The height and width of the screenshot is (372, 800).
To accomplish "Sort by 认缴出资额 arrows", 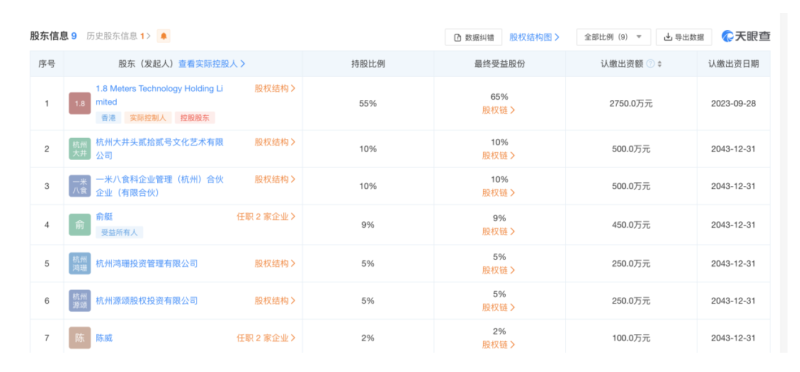I will pyautogui.click(x=660, y=64).
